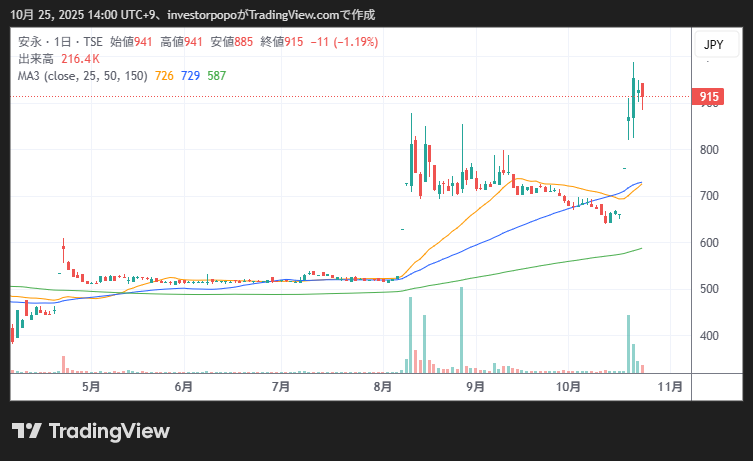Select 8月 on the time axis
This screenshot has width=753, height=461.
[x=381, y=386]
